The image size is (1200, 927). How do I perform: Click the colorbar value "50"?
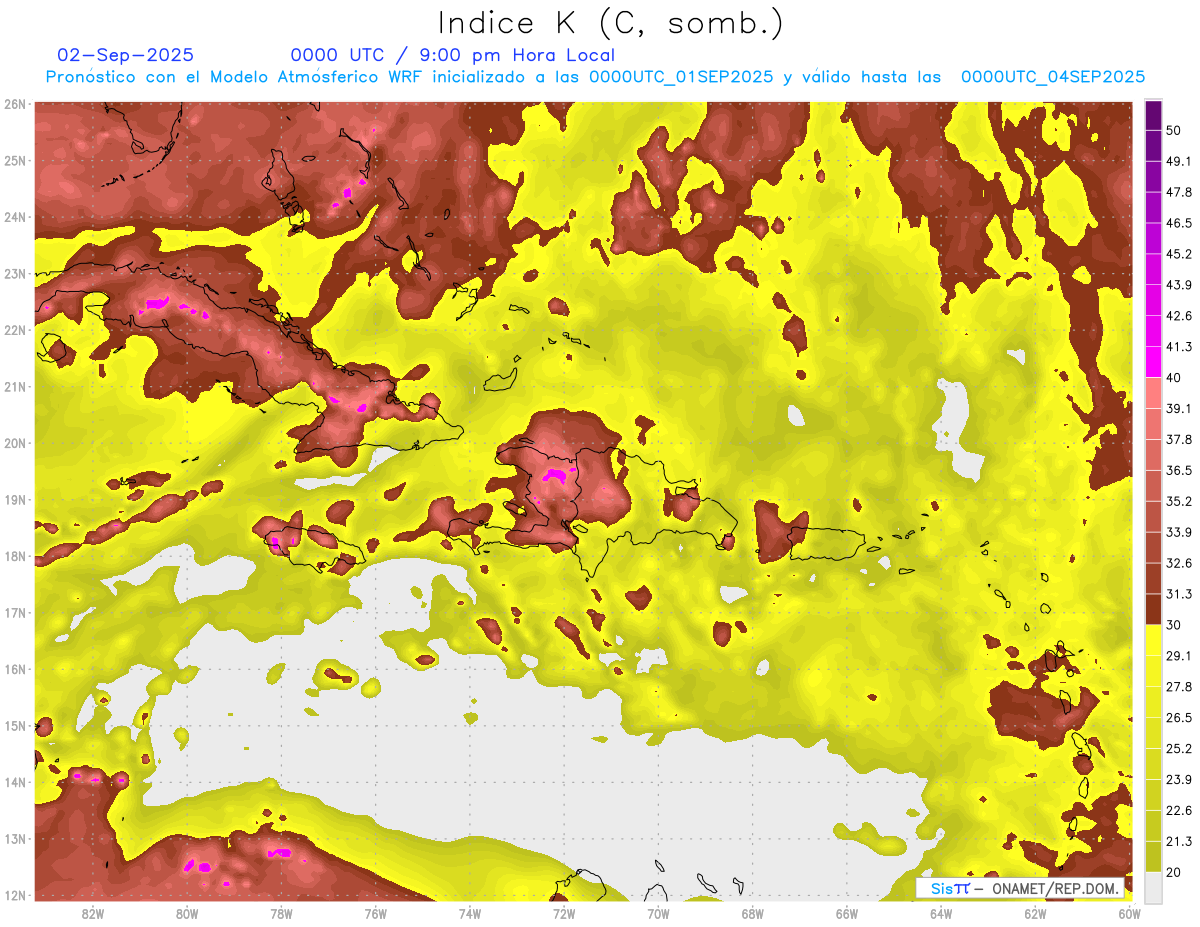1173,130
